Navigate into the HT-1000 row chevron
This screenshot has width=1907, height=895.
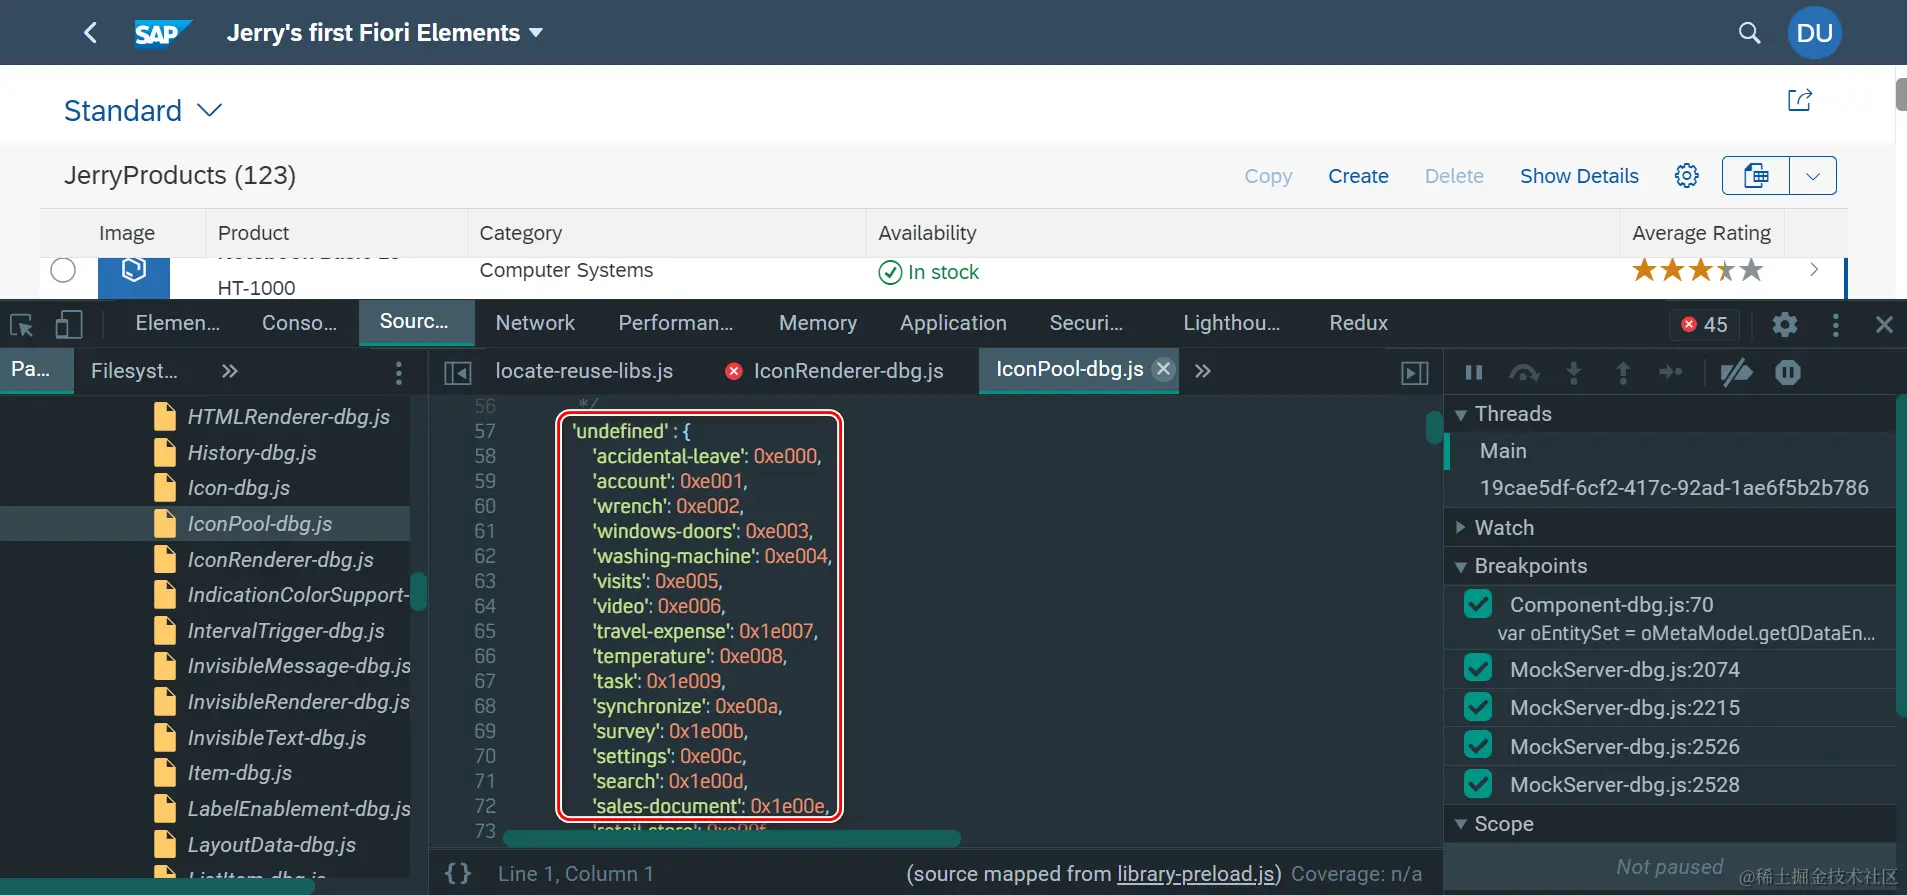point(1813,270)
